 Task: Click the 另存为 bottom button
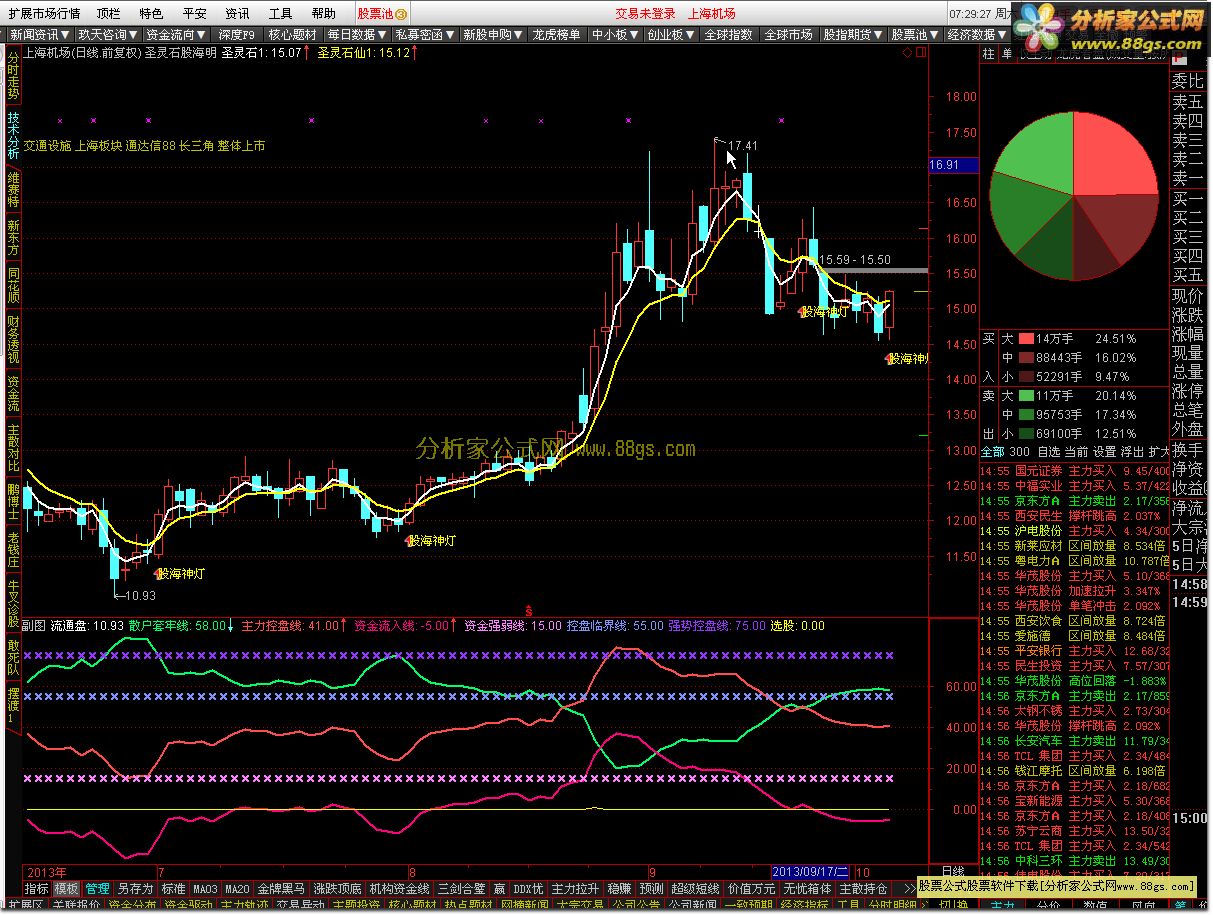point(135,888)
